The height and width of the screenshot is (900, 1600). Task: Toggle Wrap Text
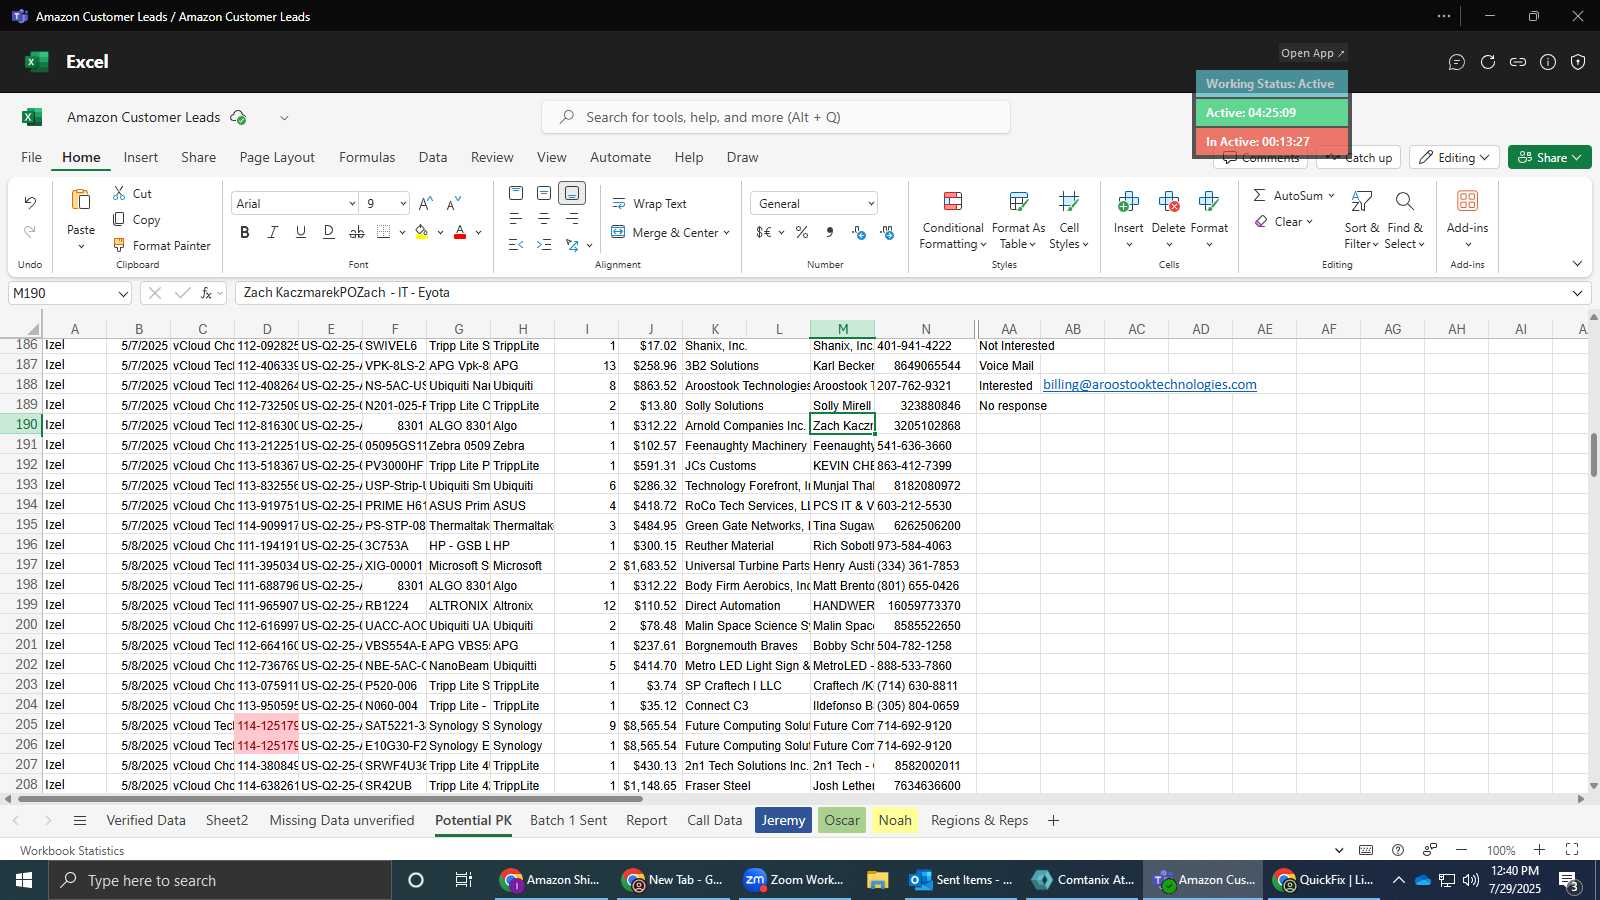649,203
